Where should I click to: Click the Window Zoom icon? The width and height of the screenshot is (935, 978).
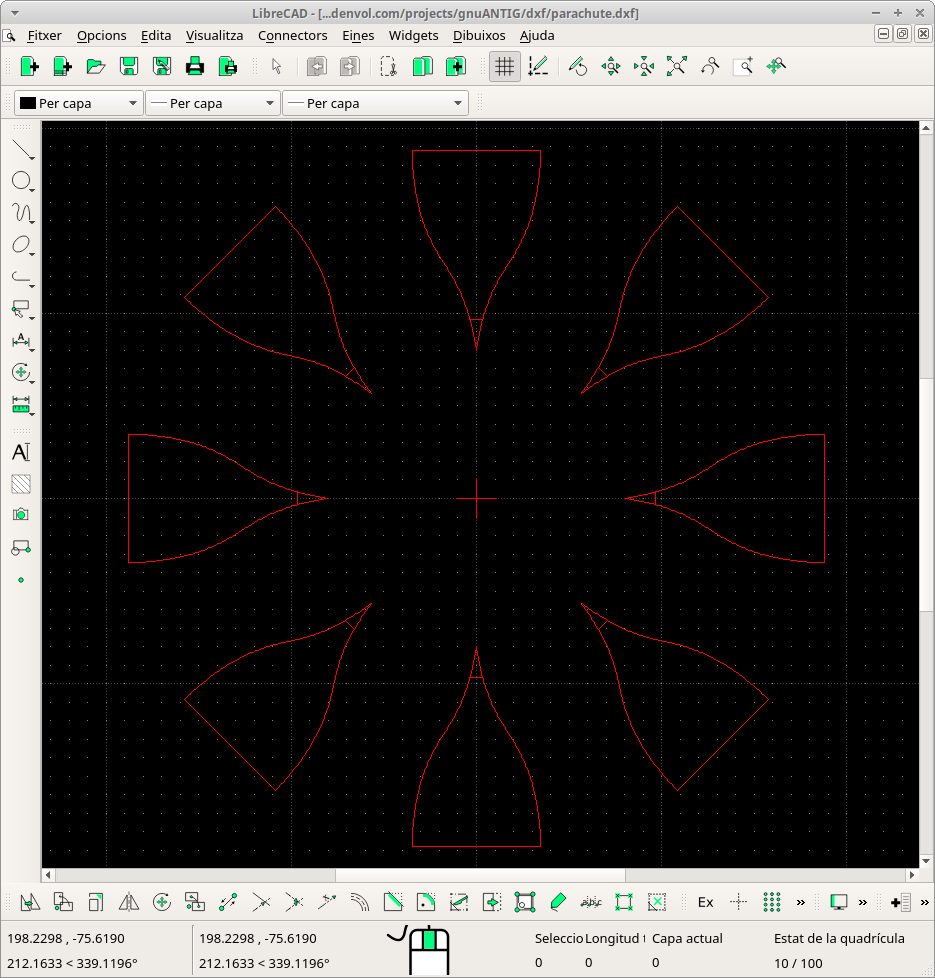click(743, 66)
